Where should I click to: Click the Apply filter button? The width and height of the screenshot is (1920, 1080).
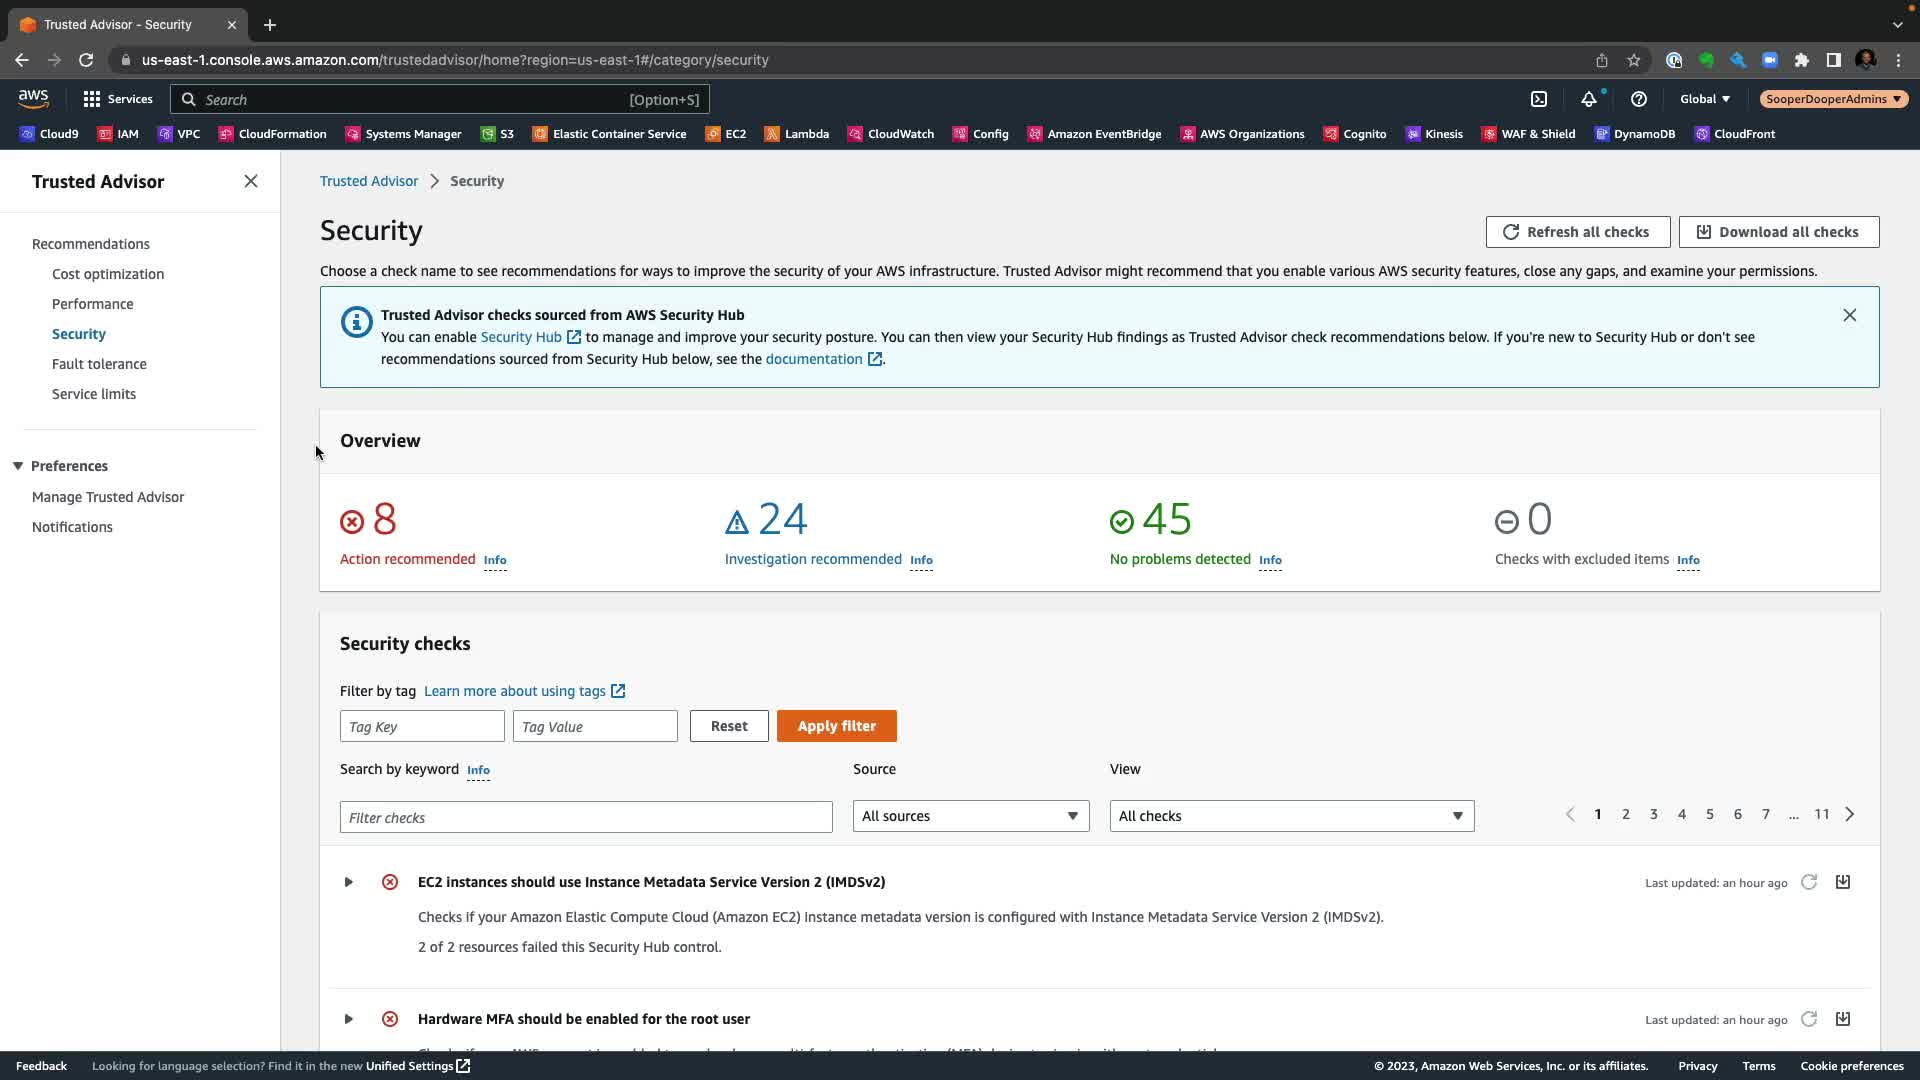click(836, 726)
